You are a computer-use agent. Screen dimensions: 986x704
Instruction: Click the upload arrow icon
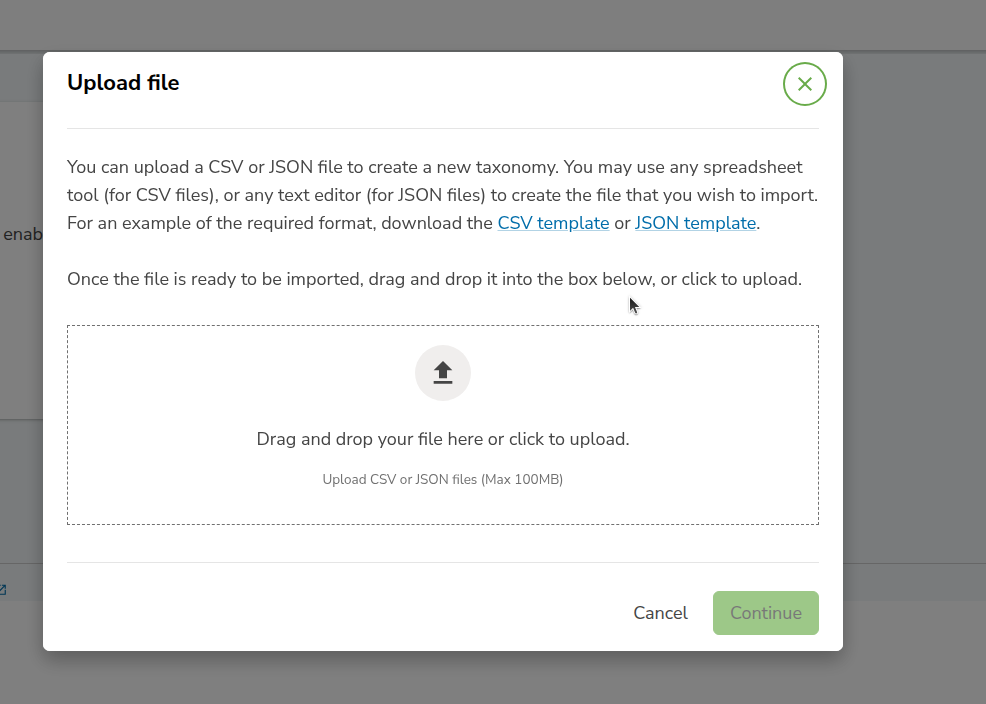click(x=443, y=373)
